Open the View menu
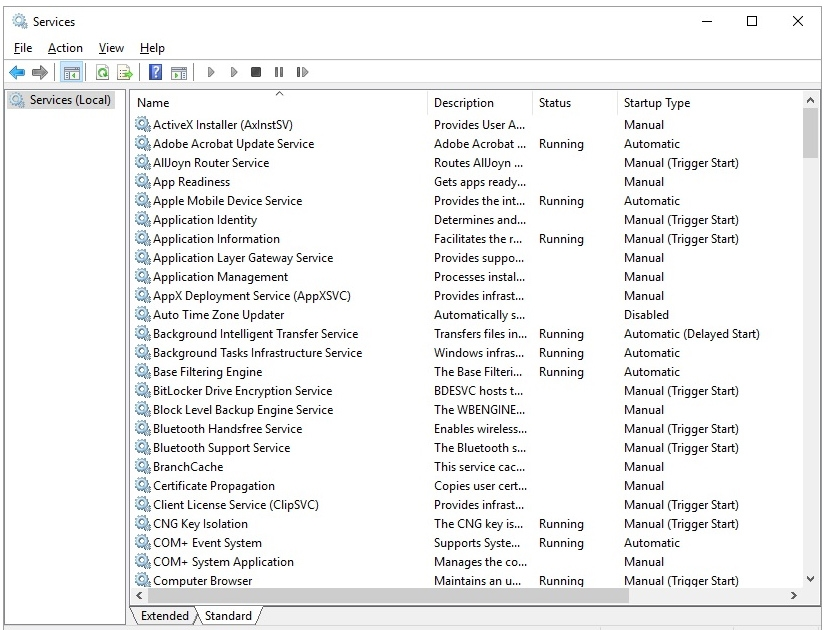 (111, 48)
